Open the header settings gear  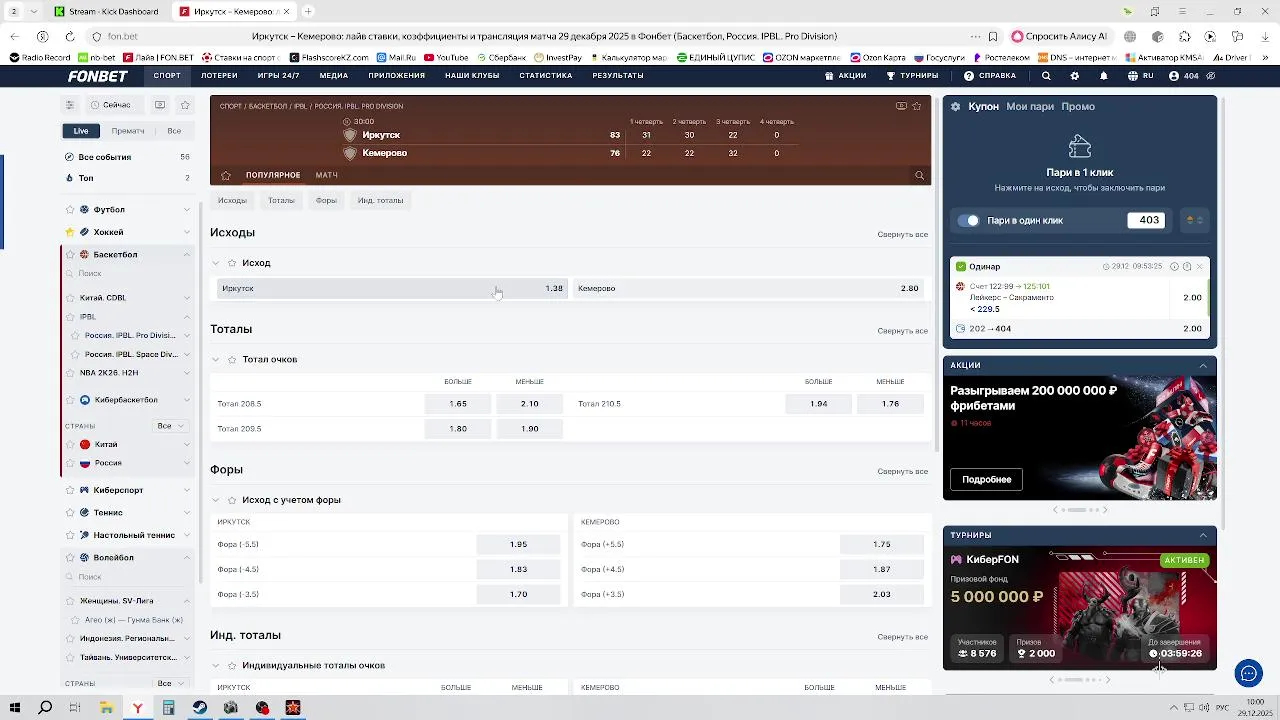1075,76
